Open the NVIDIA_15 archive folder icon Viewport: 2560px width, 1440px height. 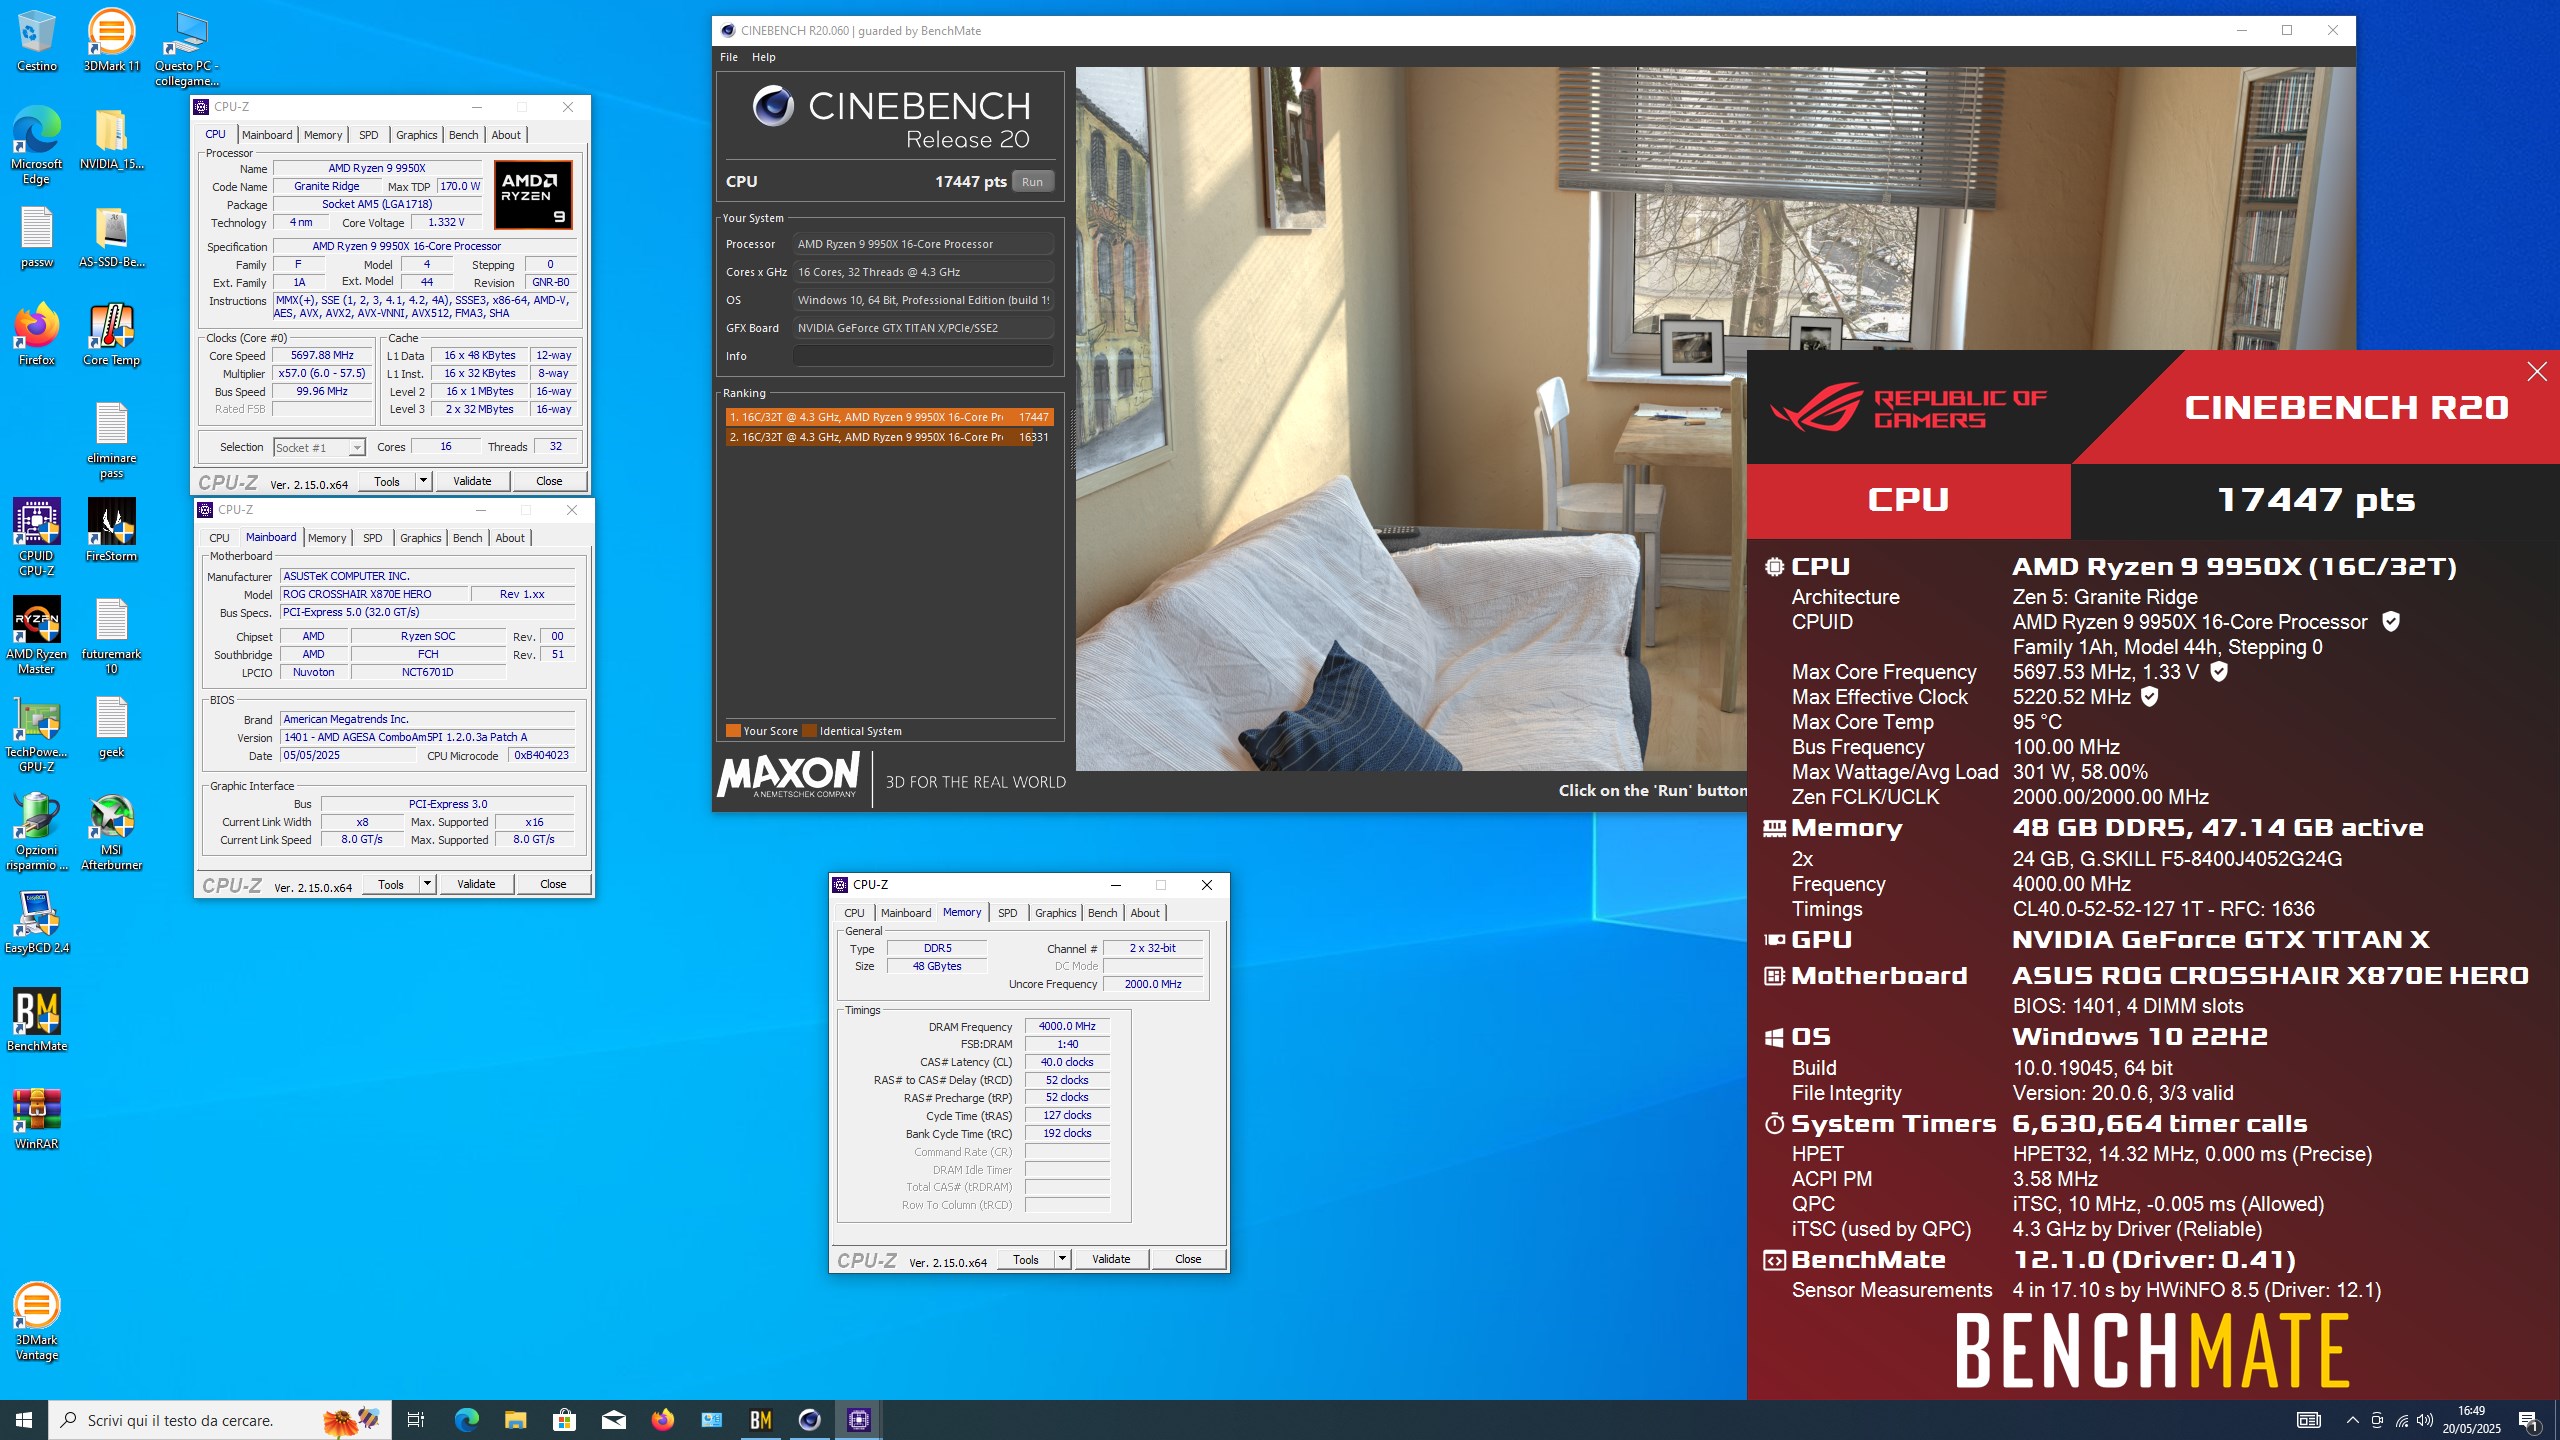tap(111, 138)
